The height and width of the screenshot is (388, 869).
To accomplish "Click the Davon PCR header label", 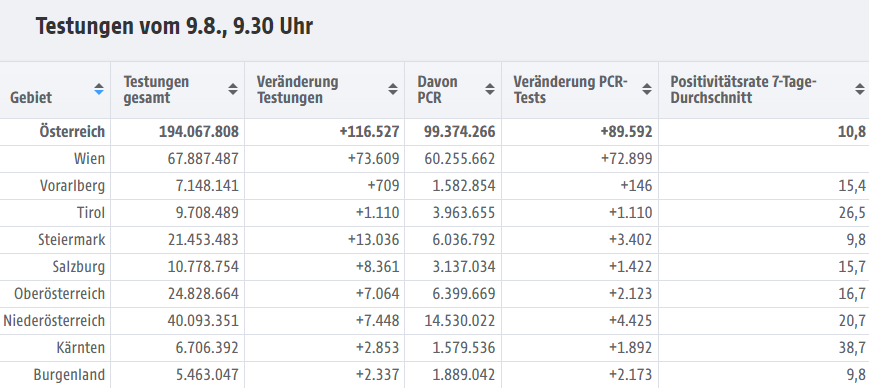I will pyautogui.click(x=437, y=89).
